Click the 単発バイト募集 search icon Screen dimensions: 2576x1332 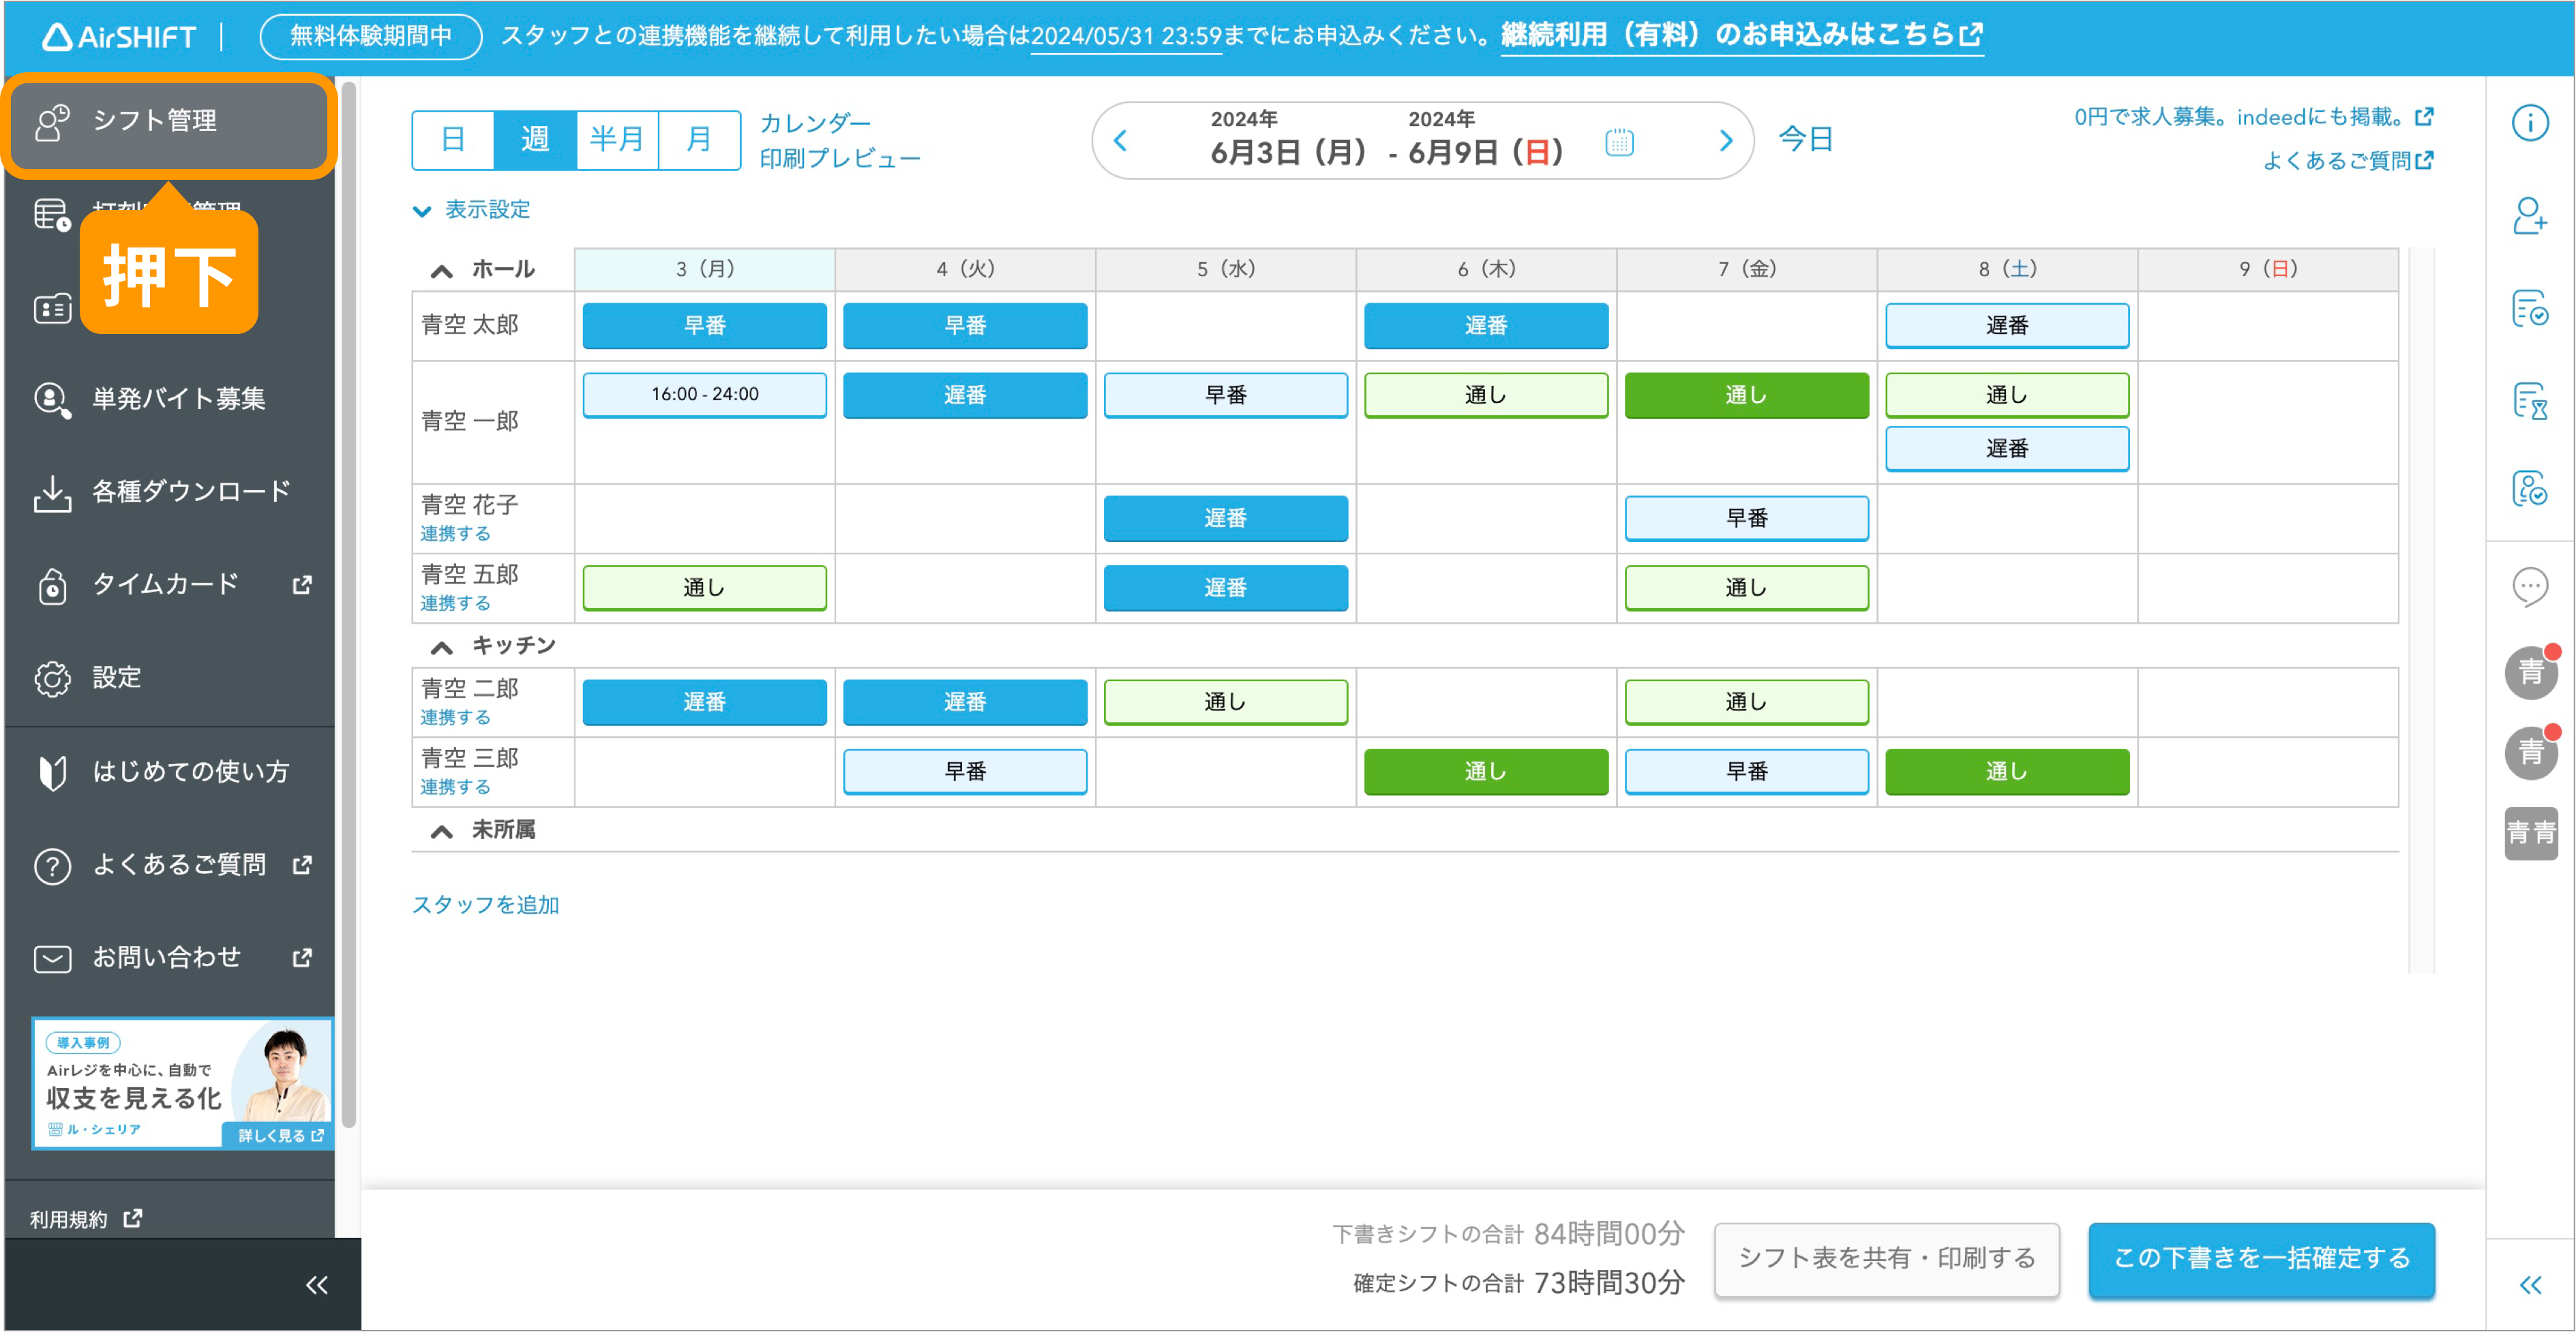click(52, 400)
